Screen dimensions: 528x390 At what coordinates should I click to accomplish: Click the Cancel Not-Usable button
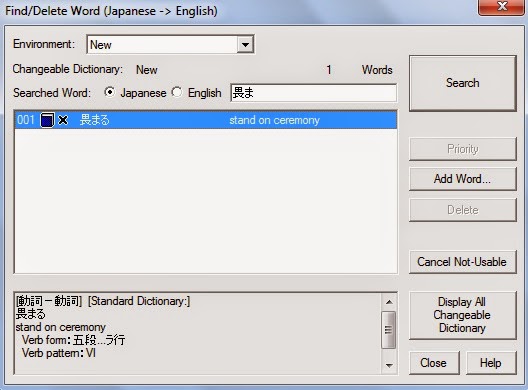tap(463, 262)
